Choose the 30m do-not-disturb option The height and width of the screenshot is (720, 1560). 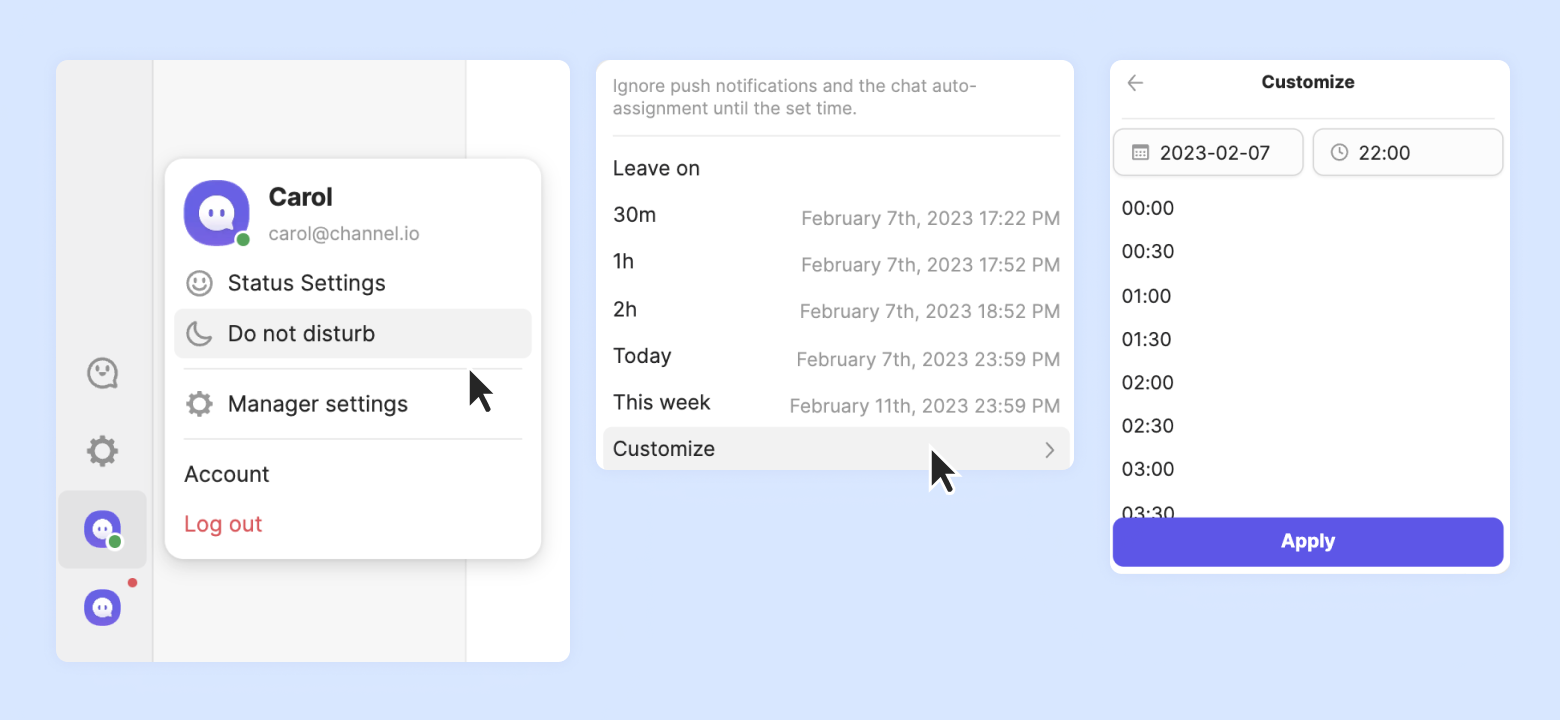[836, 216]
